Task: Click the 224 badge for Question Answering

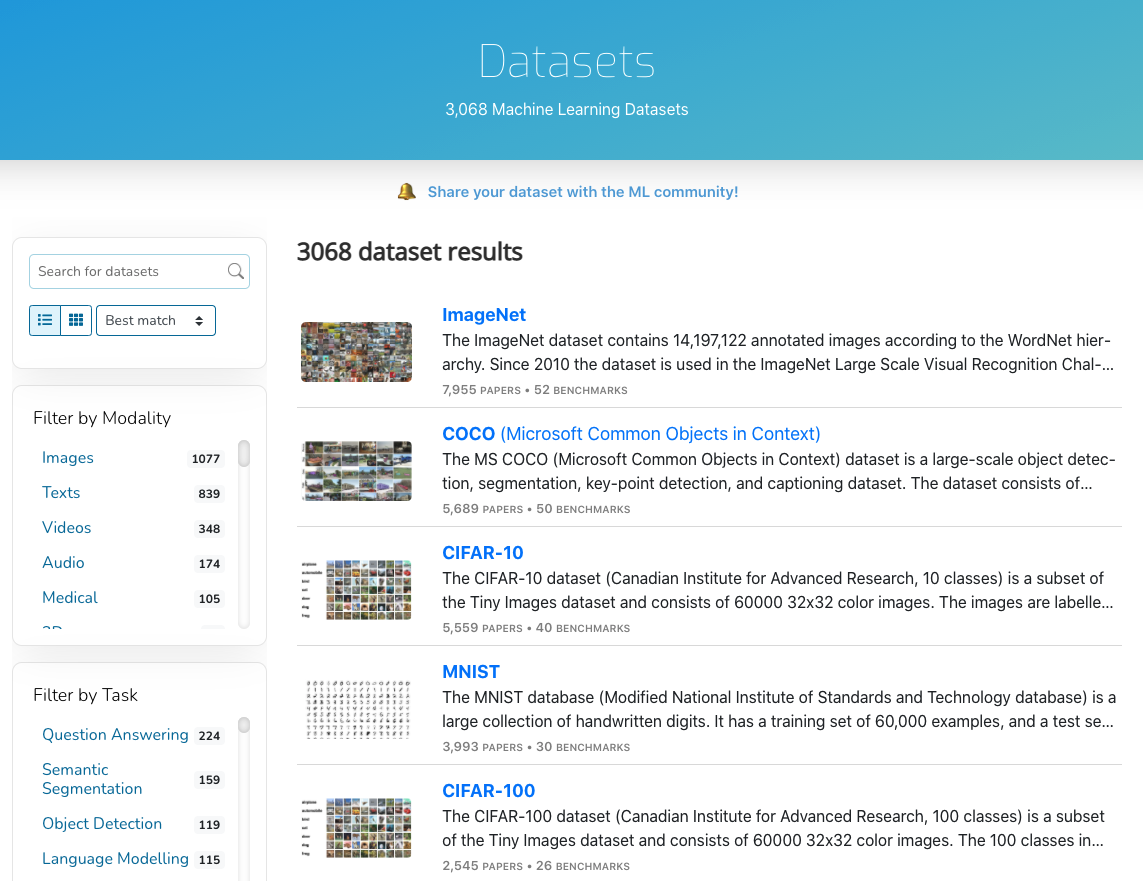Action: tap(209, 735)
